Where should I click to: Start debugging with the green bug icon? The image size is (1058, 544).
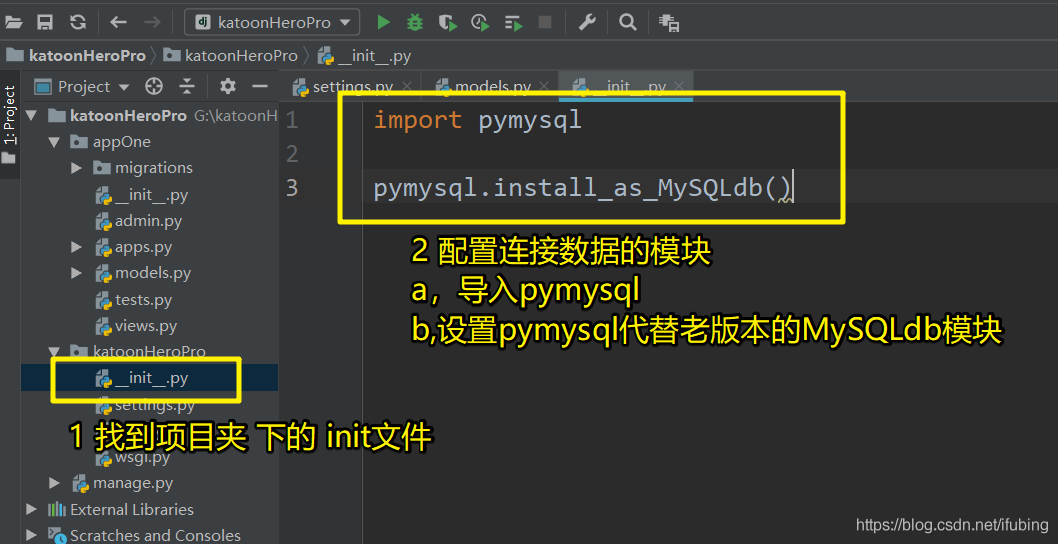click(x=415, y=22)
